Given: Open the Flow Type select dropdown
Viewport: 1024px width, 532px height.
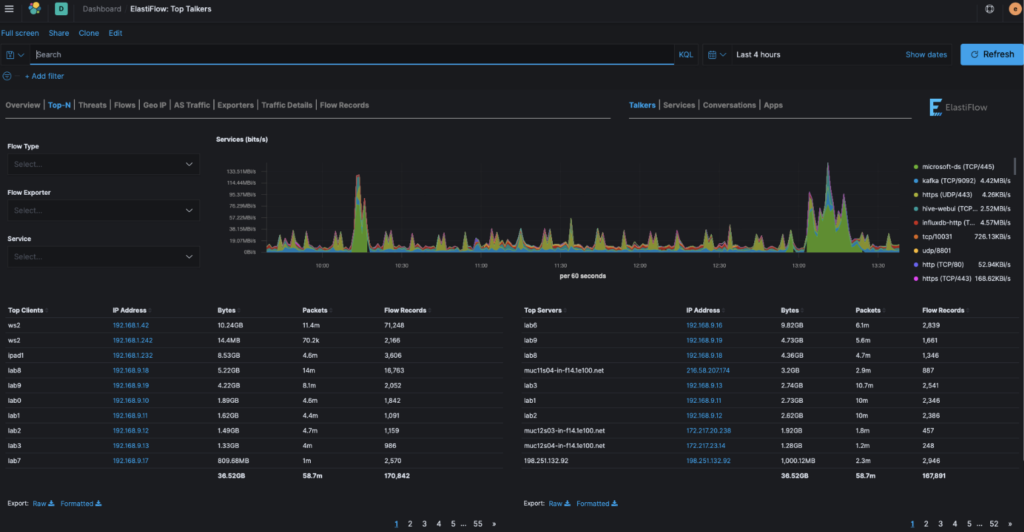Looking at the screenshot, I should [x=103, y=164].
